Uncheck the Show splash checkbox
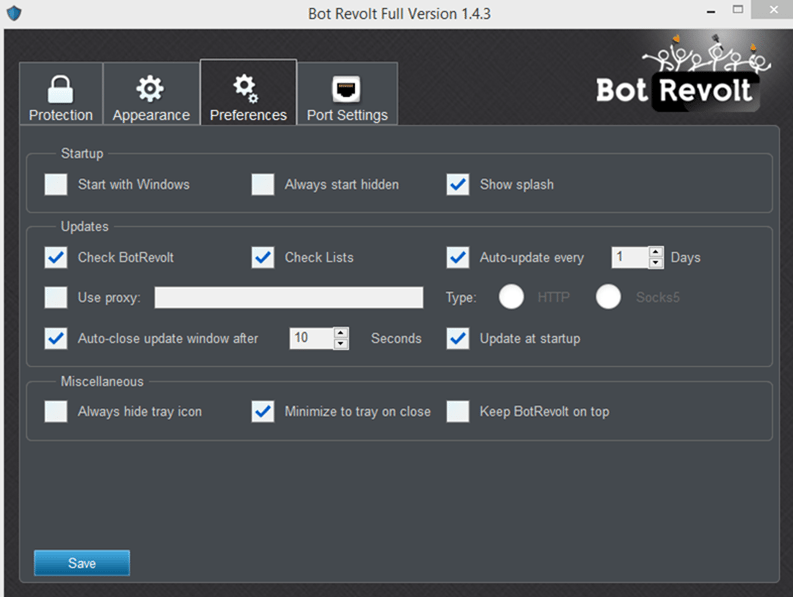The image size is (793, 597). [x=458, y=185]
